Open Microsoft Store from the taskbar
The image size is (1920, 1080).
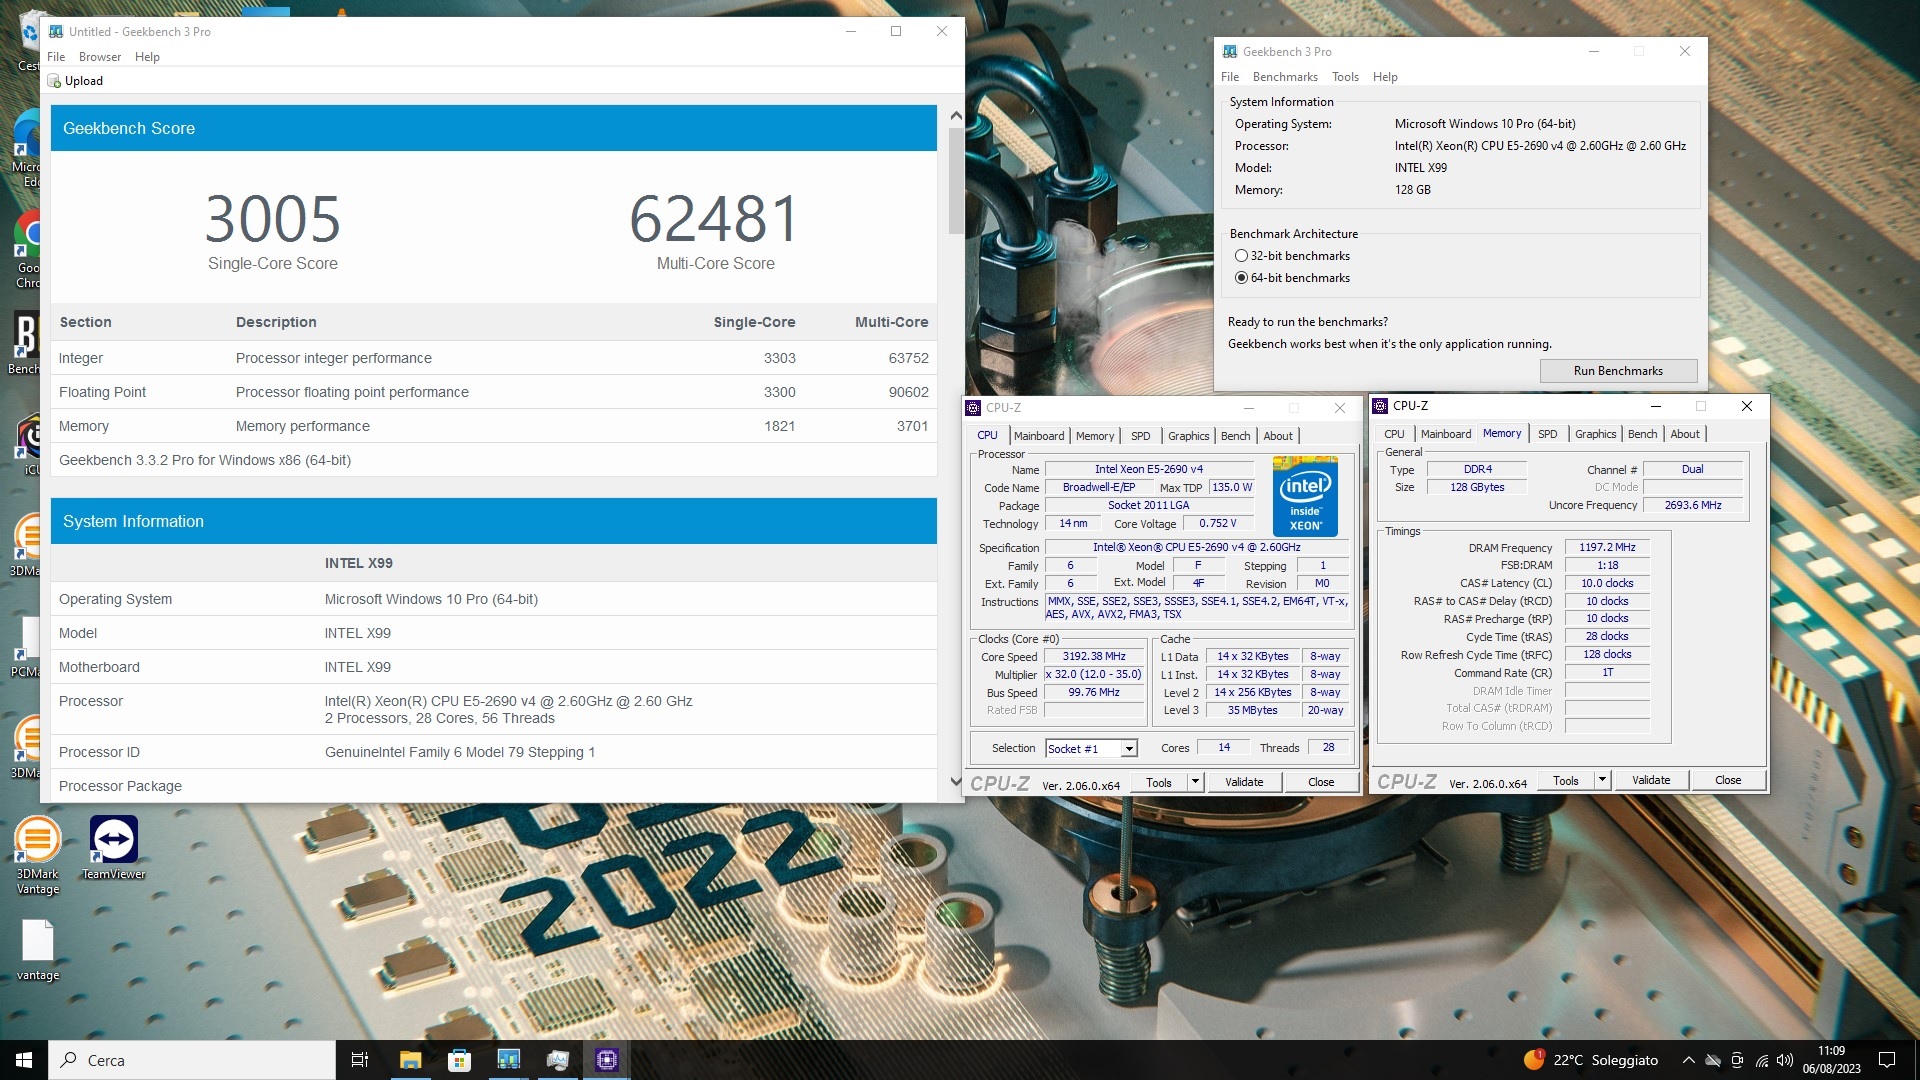459,1060
